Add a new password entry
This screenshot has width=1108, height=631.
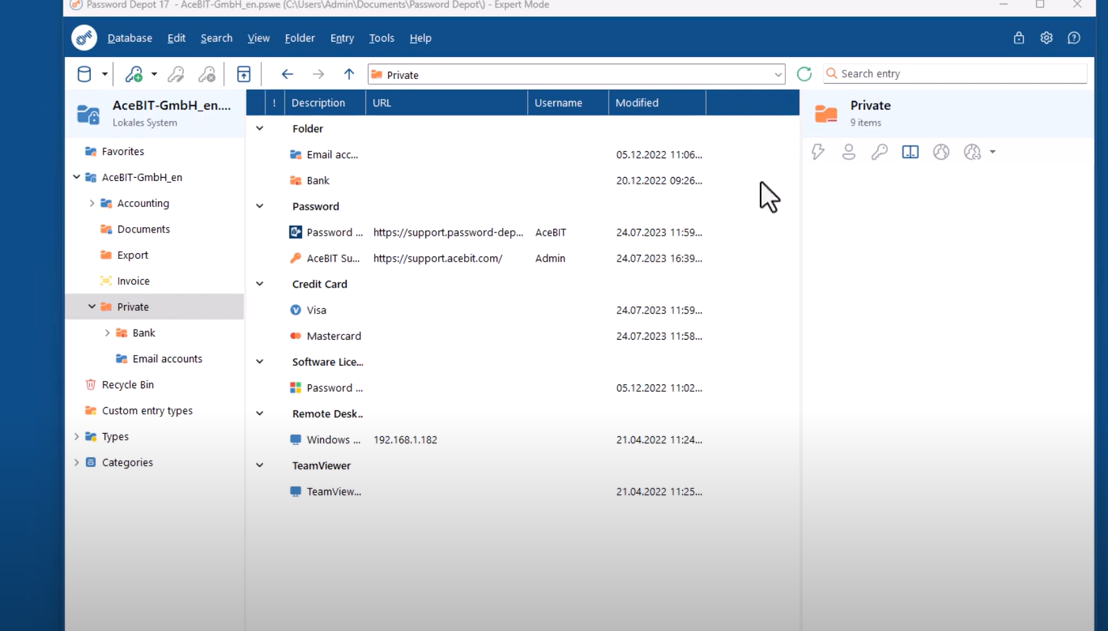tap(135, 73)
